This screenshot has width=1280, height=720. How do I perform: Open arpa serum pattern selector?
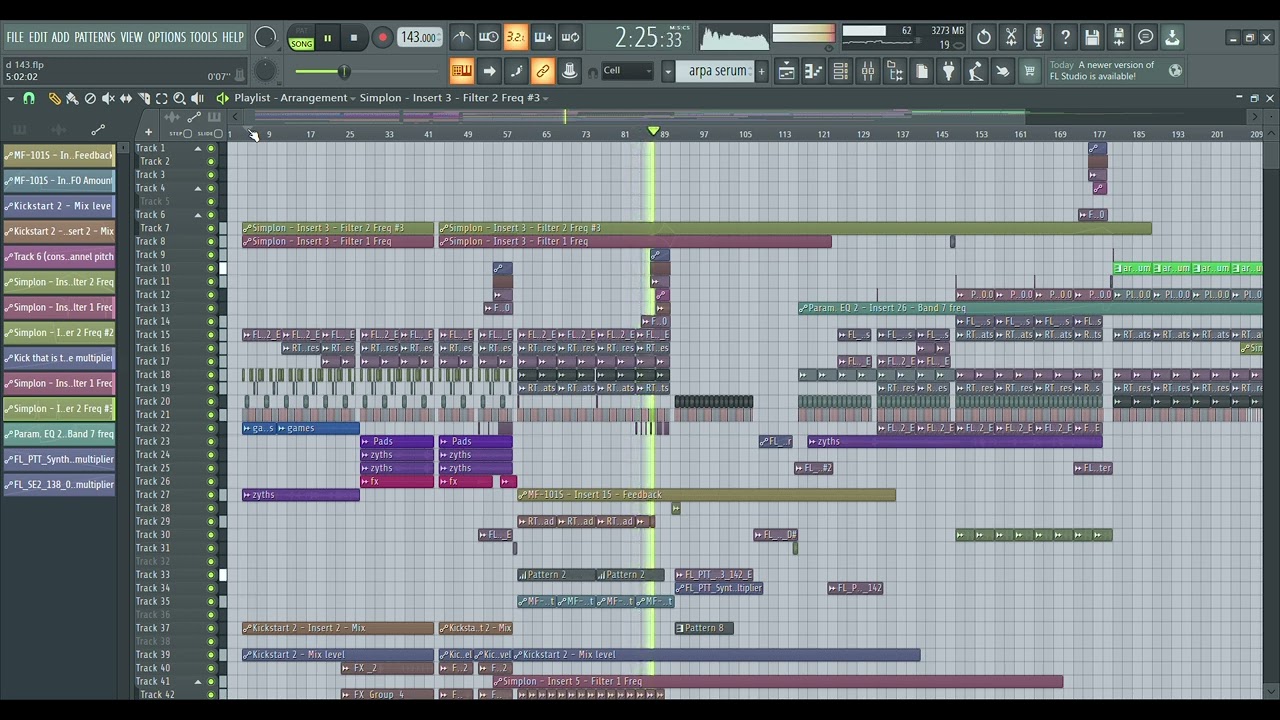[717, 71]
